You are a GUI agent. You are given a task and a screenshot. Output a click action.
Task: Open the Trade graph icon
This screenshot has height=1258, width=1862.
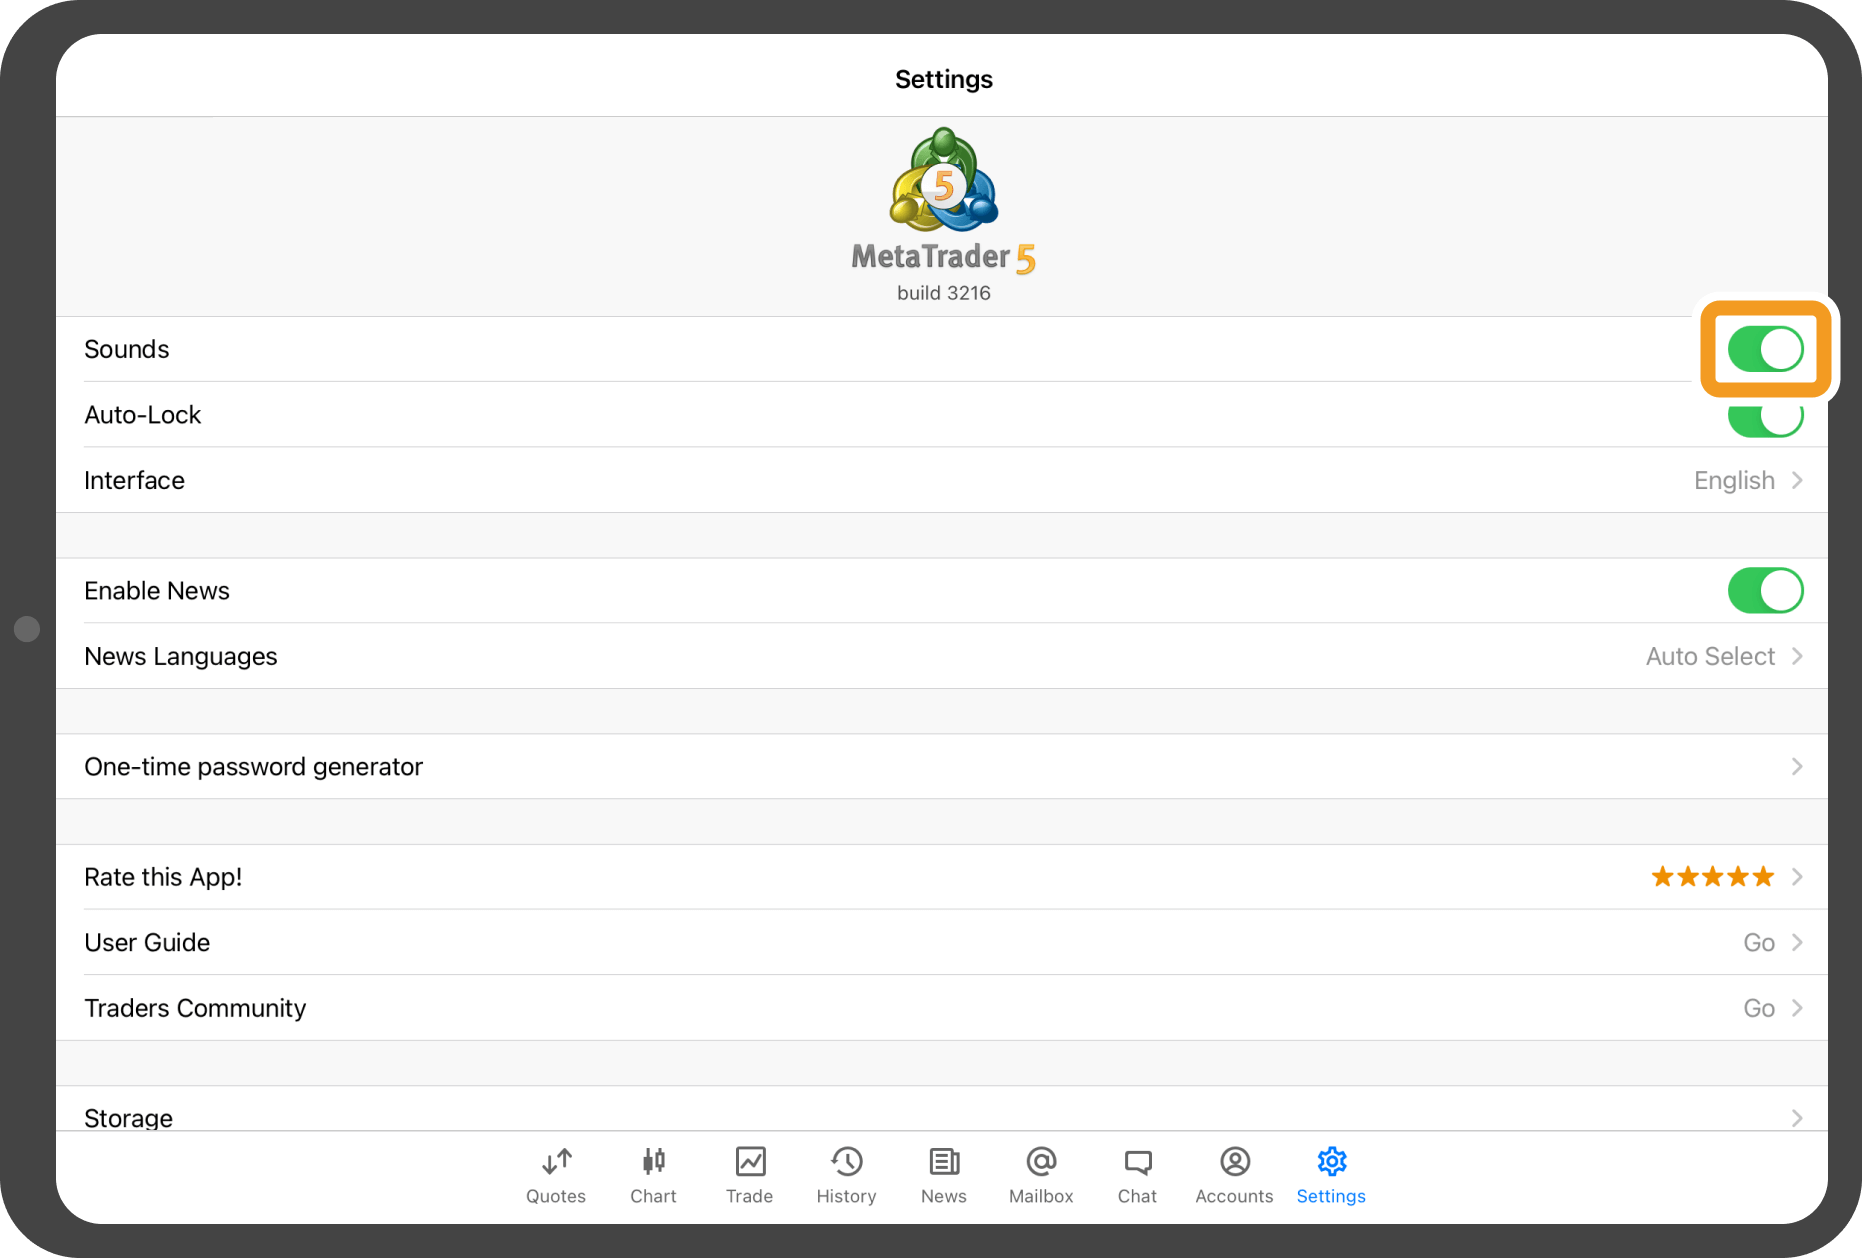750,1162
